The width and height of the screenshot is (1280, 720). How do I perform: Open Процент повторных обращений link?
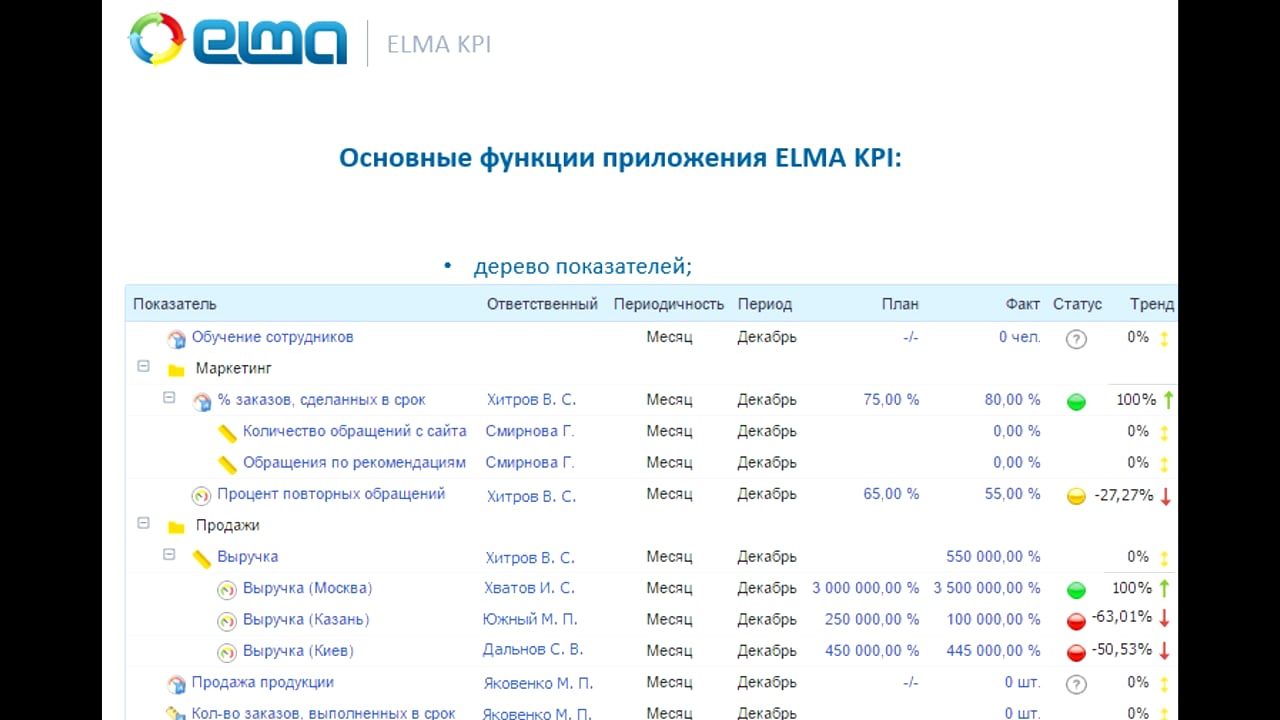[331, 494]
